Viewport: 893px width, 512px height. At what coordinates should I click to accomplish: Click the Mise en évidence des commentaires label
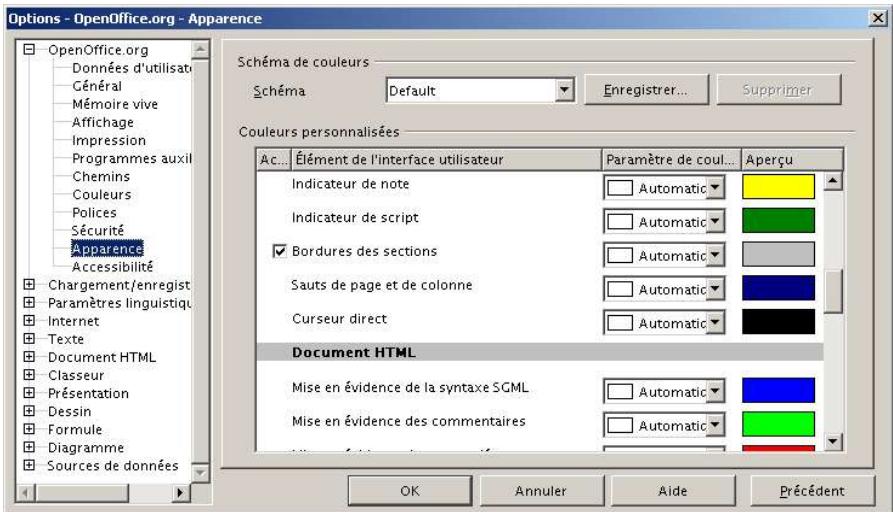[408, 421]
